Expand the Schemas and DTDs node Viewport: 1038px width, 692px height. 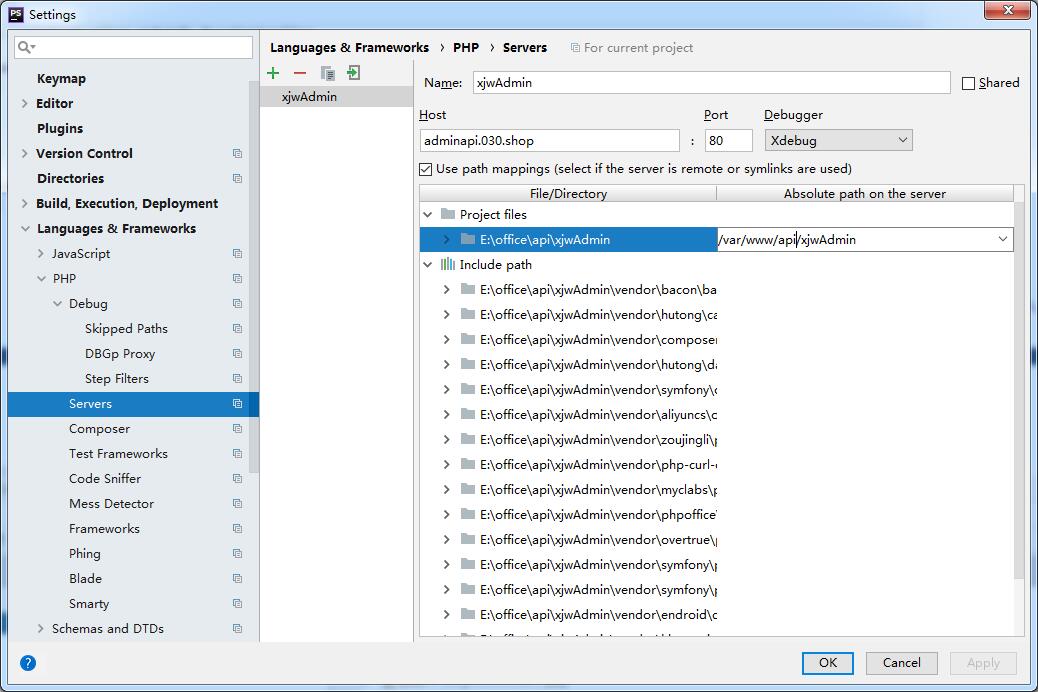40,628
